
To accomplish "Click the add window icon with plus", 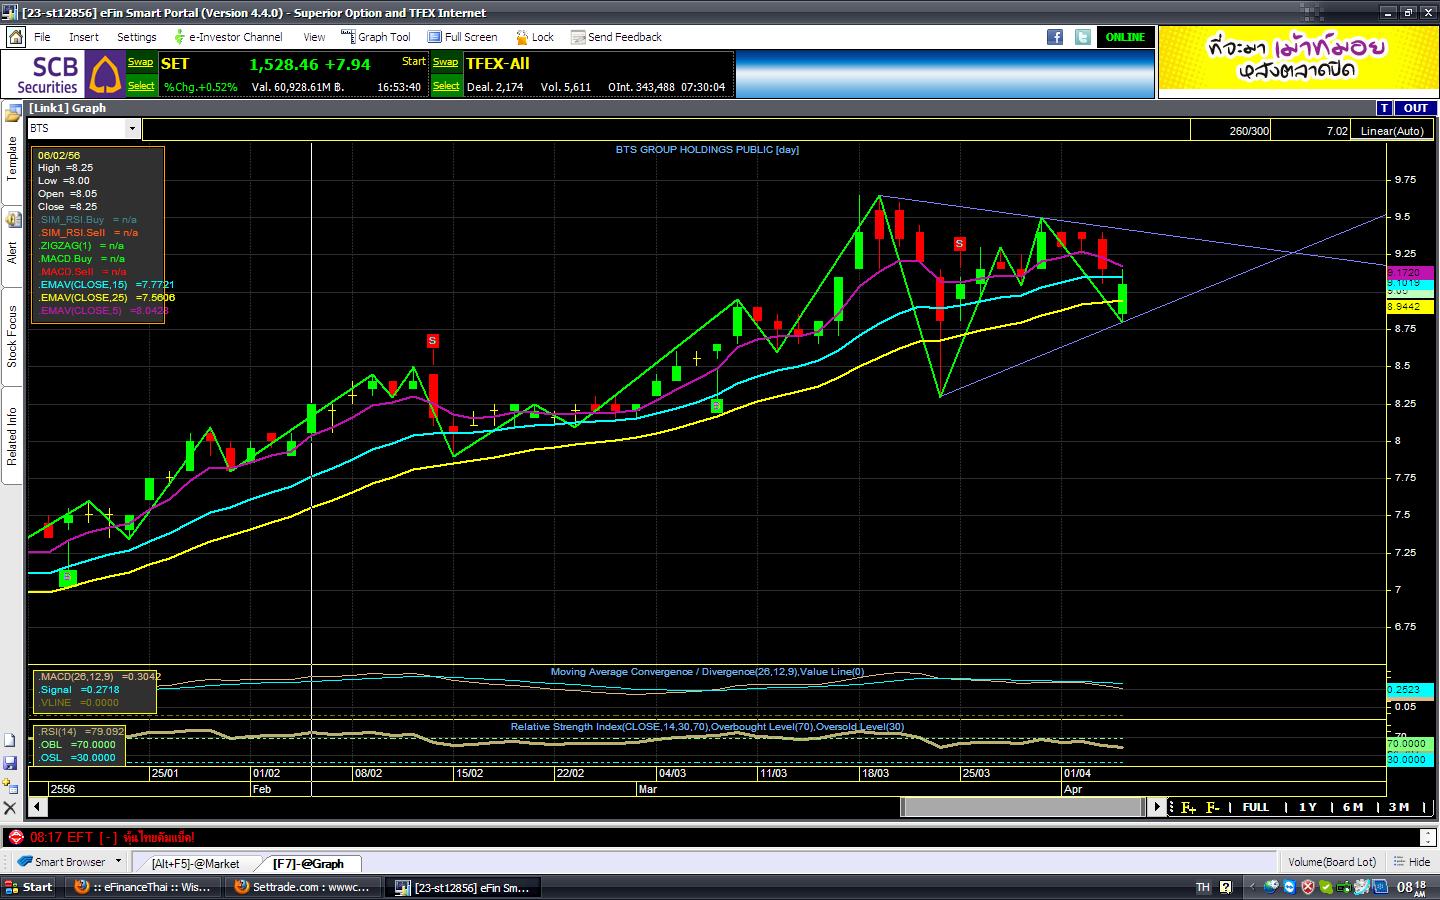I will [10, 785].
